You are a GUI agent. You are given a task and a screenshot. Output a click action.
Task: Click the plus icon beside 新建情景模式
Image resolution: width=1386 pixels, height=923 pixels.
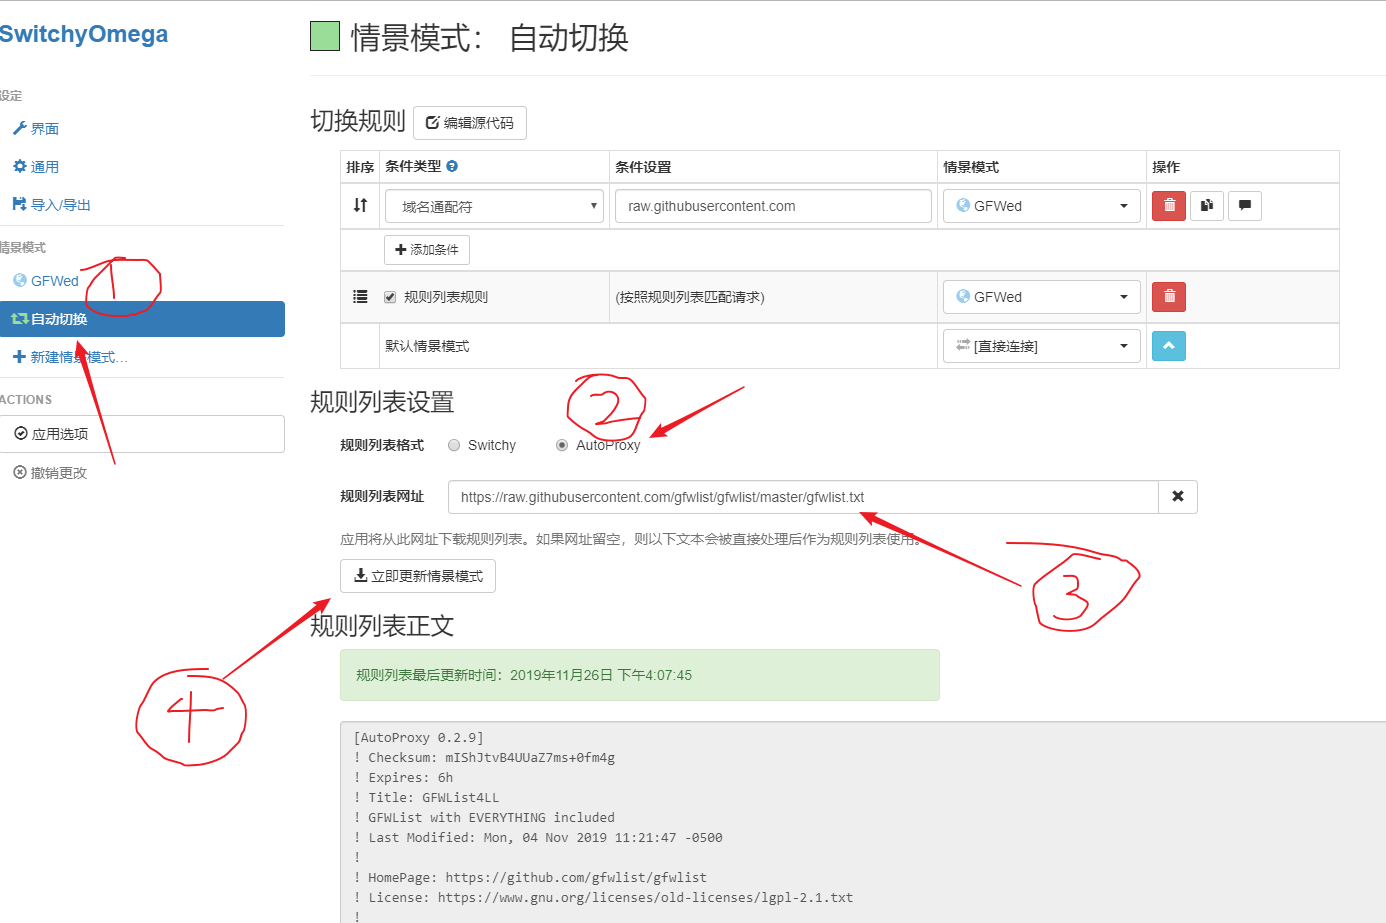(x=19, y=357)
